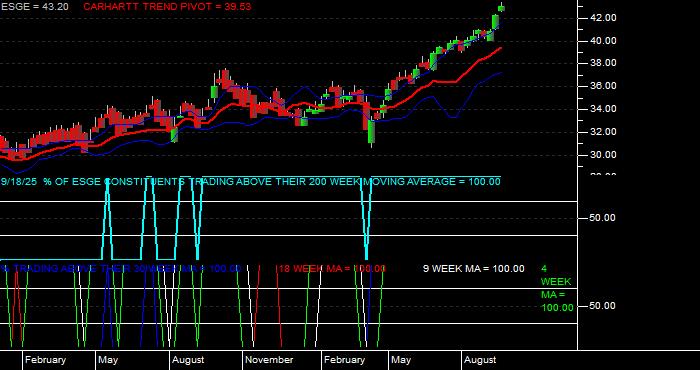The width and height of the screenshot is (700, 370).
Task: Select the second February timeline marker
Action: [344, 360]
